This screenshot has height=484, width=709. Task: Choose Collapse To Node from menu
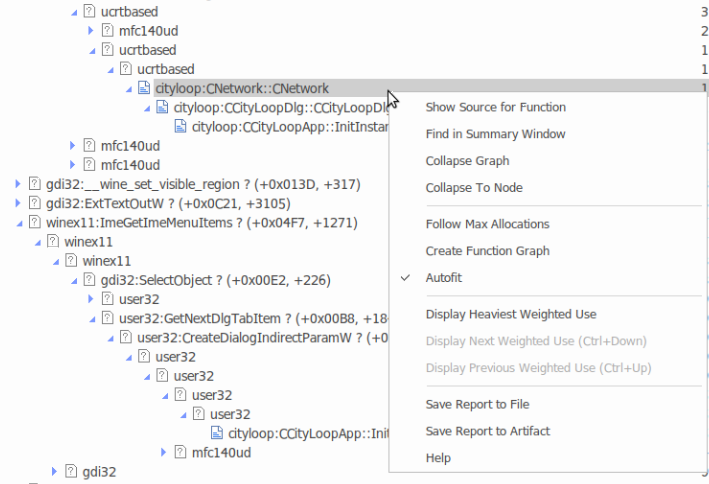coord(473,188)
